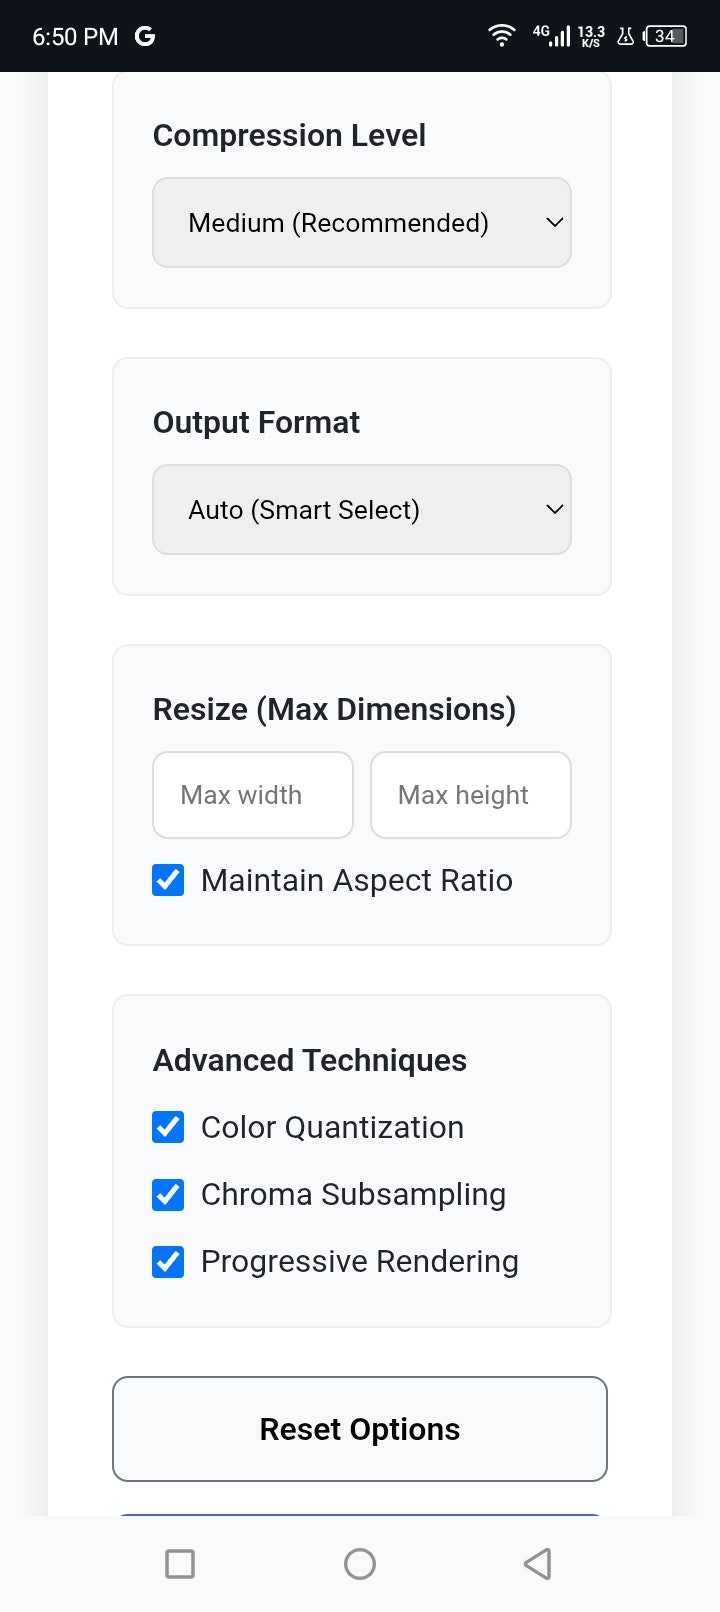This screenshot has height=1612, width=720.
Task: Toggle the Color Quantization checkbox
Action: 168,1127
